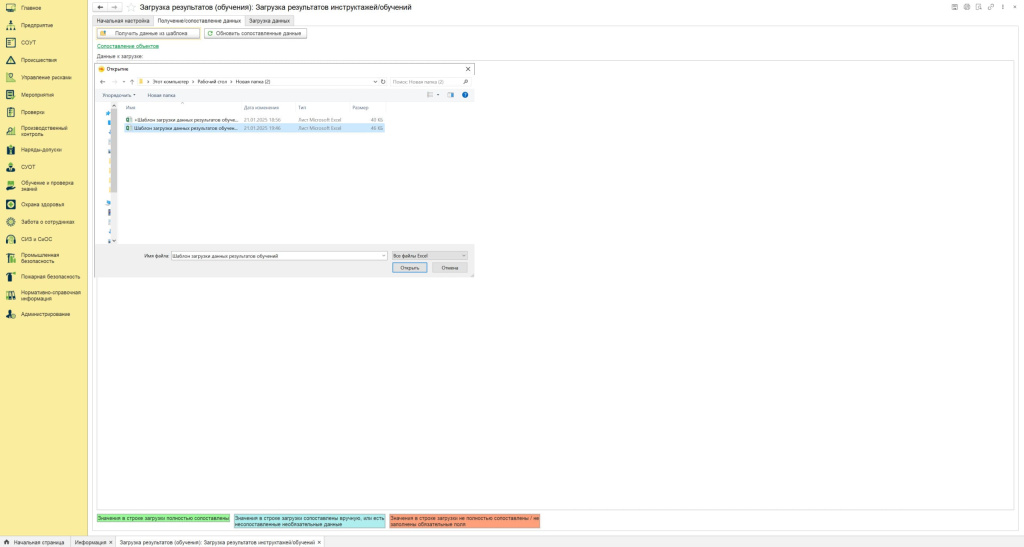The height and width of the screenshot is (547, 1024).
Task: Go up one folder in file dialog
Action: 132,82
